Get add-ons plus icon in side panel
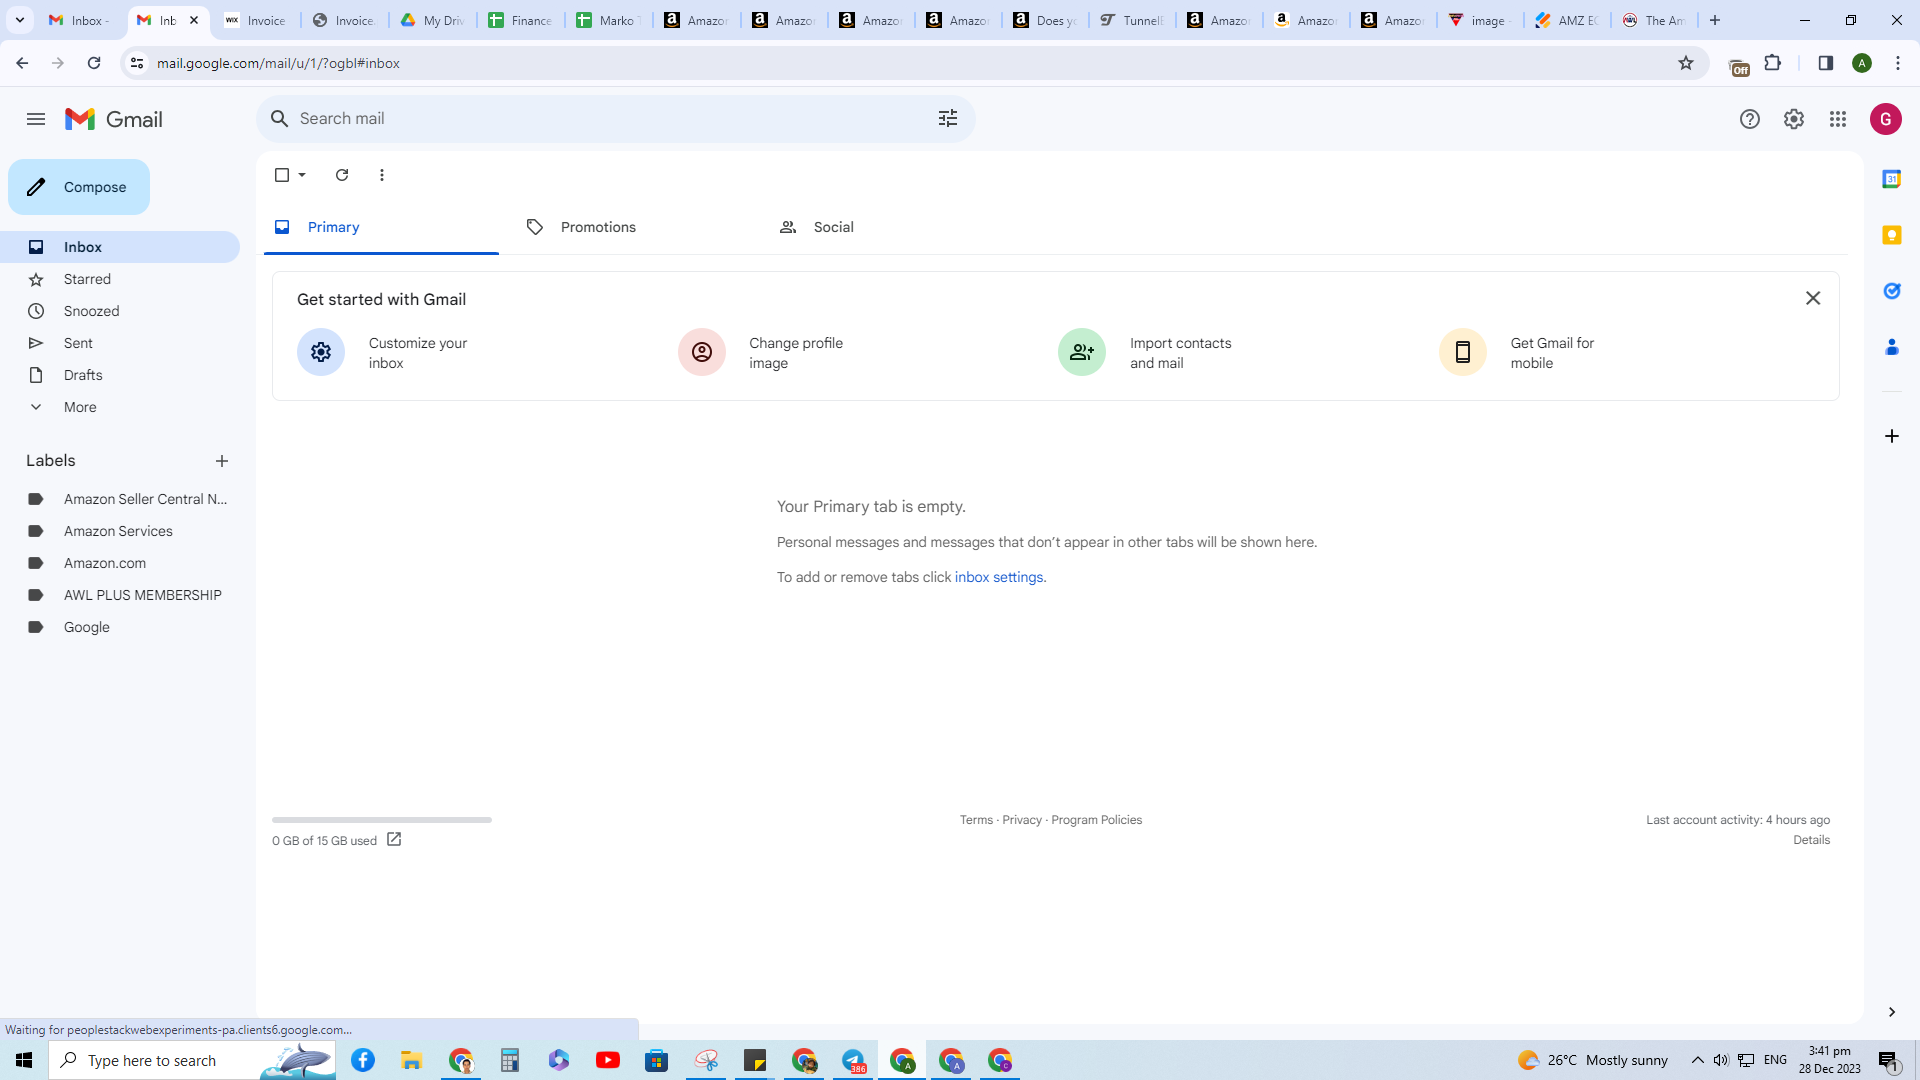 click(x=1891, y=436)
